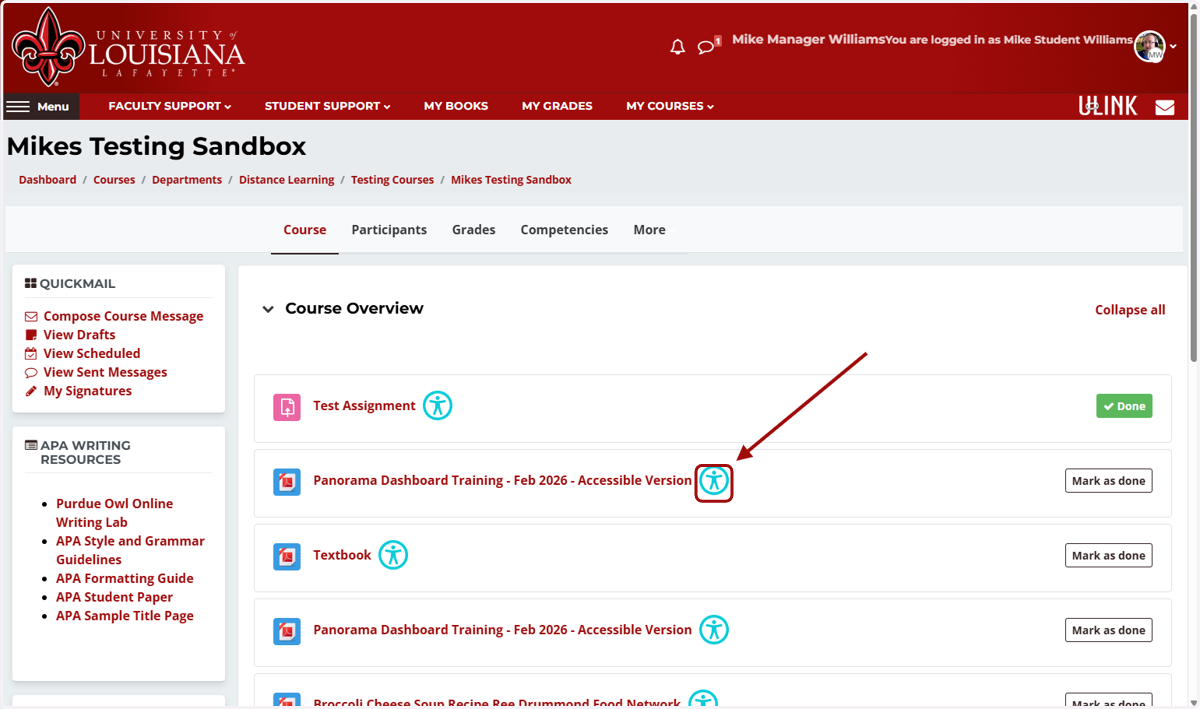Image resolution: width=1200 pixels, height=709 pixels.
Task: Expand the My Courses dropdown
Action: 670,106
